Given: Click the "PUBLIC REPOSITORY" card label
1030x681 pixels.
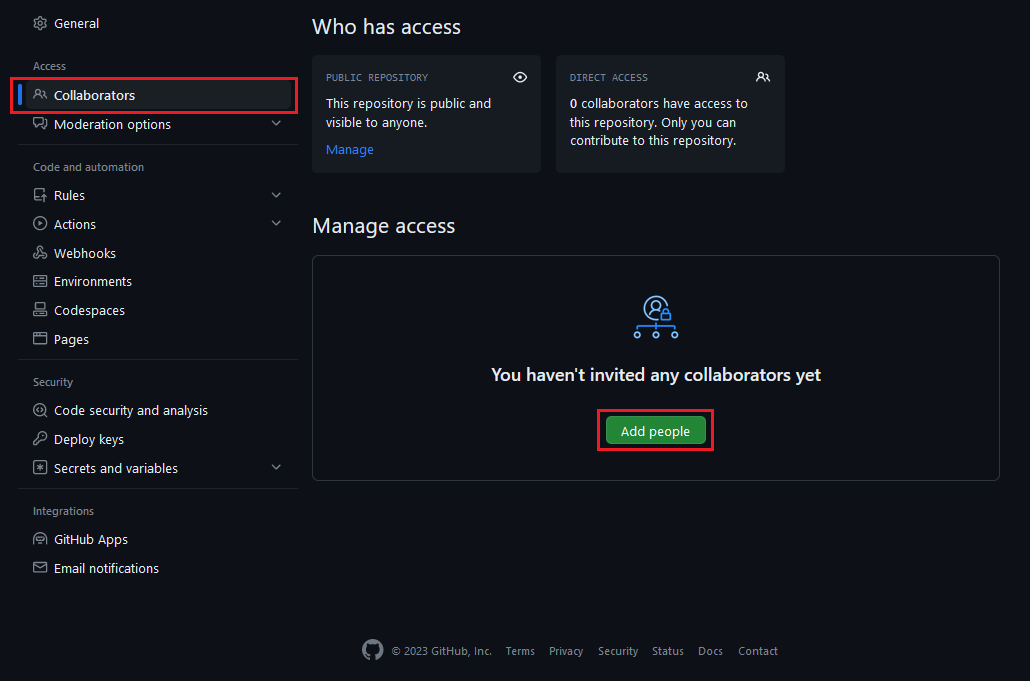Looking at the screenshot, I should 377,77.
